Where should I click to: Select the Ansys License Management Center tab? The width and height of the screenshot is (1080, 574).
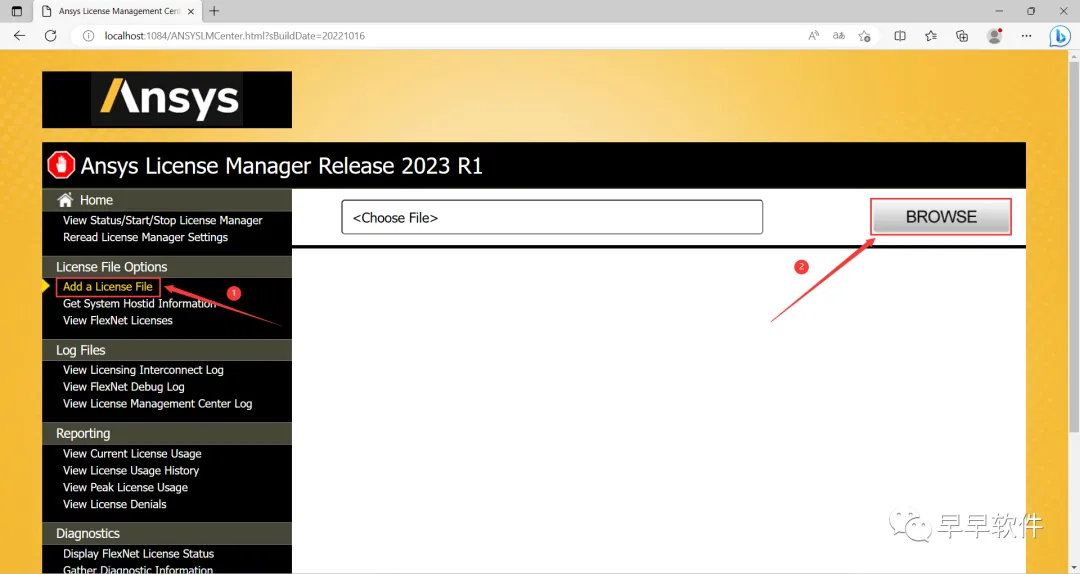tap(117, 11)
